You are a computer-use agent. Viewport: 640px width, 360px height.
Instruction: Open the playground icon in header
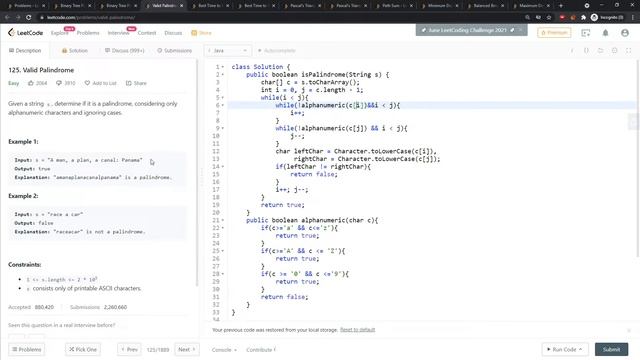[586, 33]
